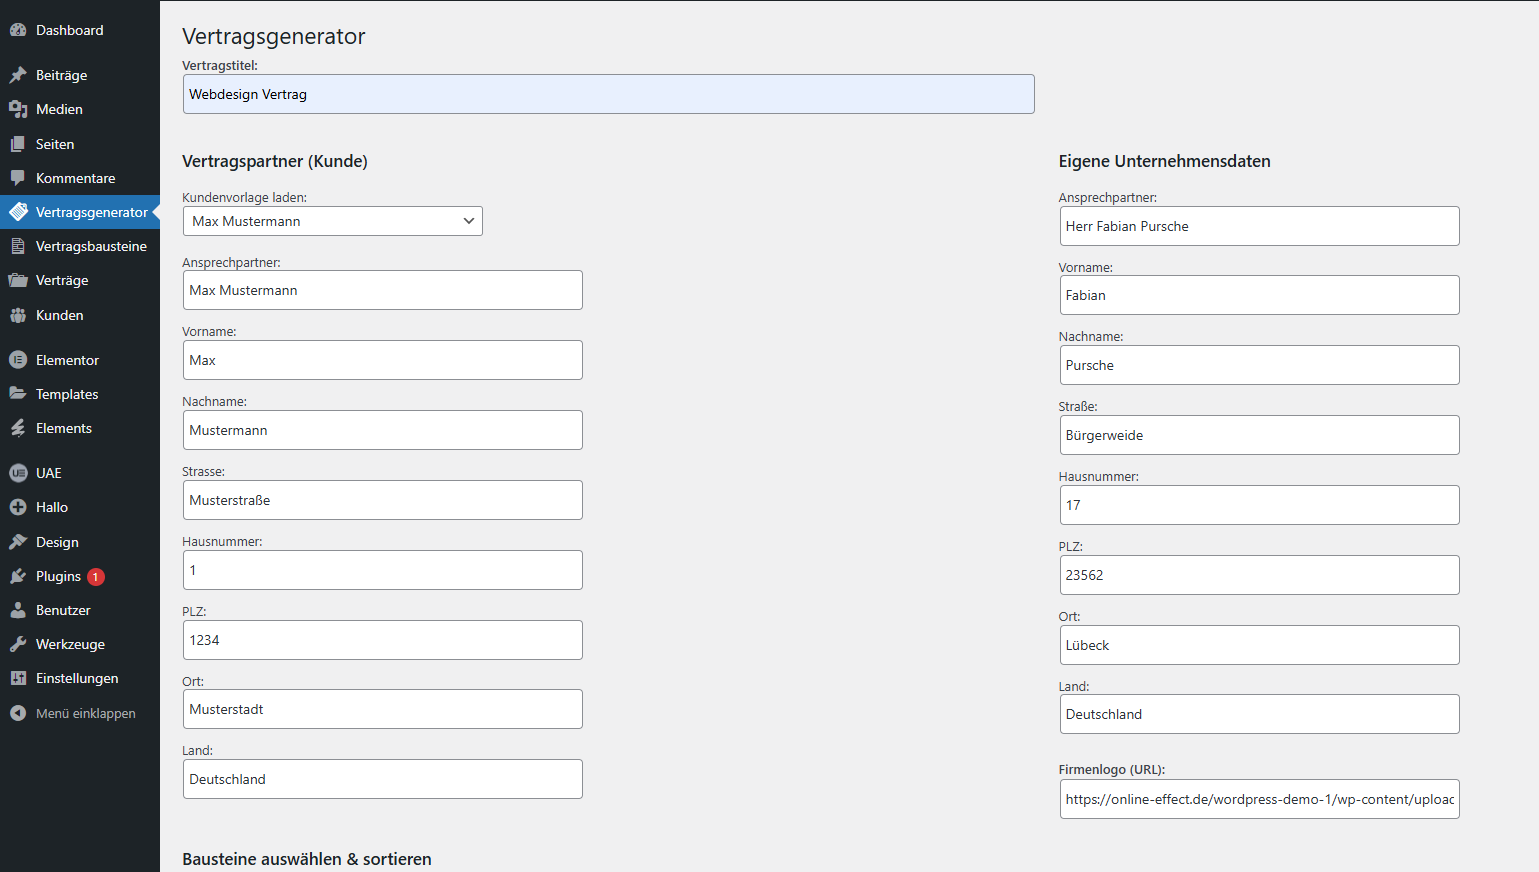The width and height of the screenshot is (1539, 872).
Task: Click the Firmenlogo URL field
Action: click(1259, 799)
